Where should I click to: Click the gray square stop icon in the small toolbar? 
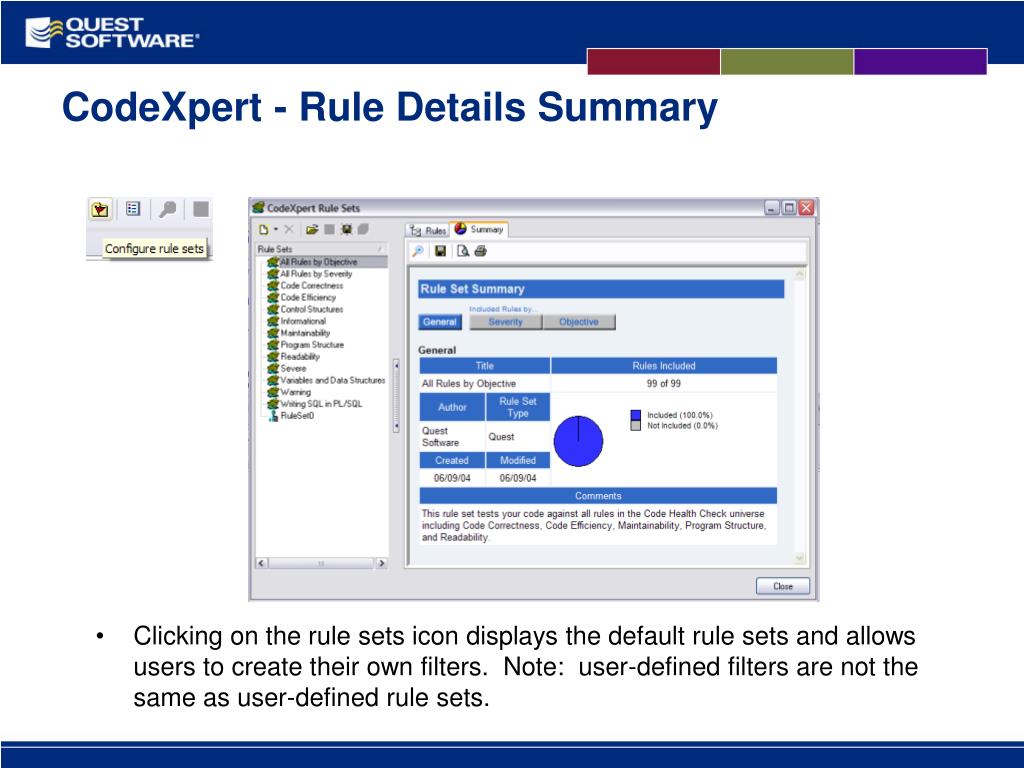pyautogui.click(x=200, y=209)
